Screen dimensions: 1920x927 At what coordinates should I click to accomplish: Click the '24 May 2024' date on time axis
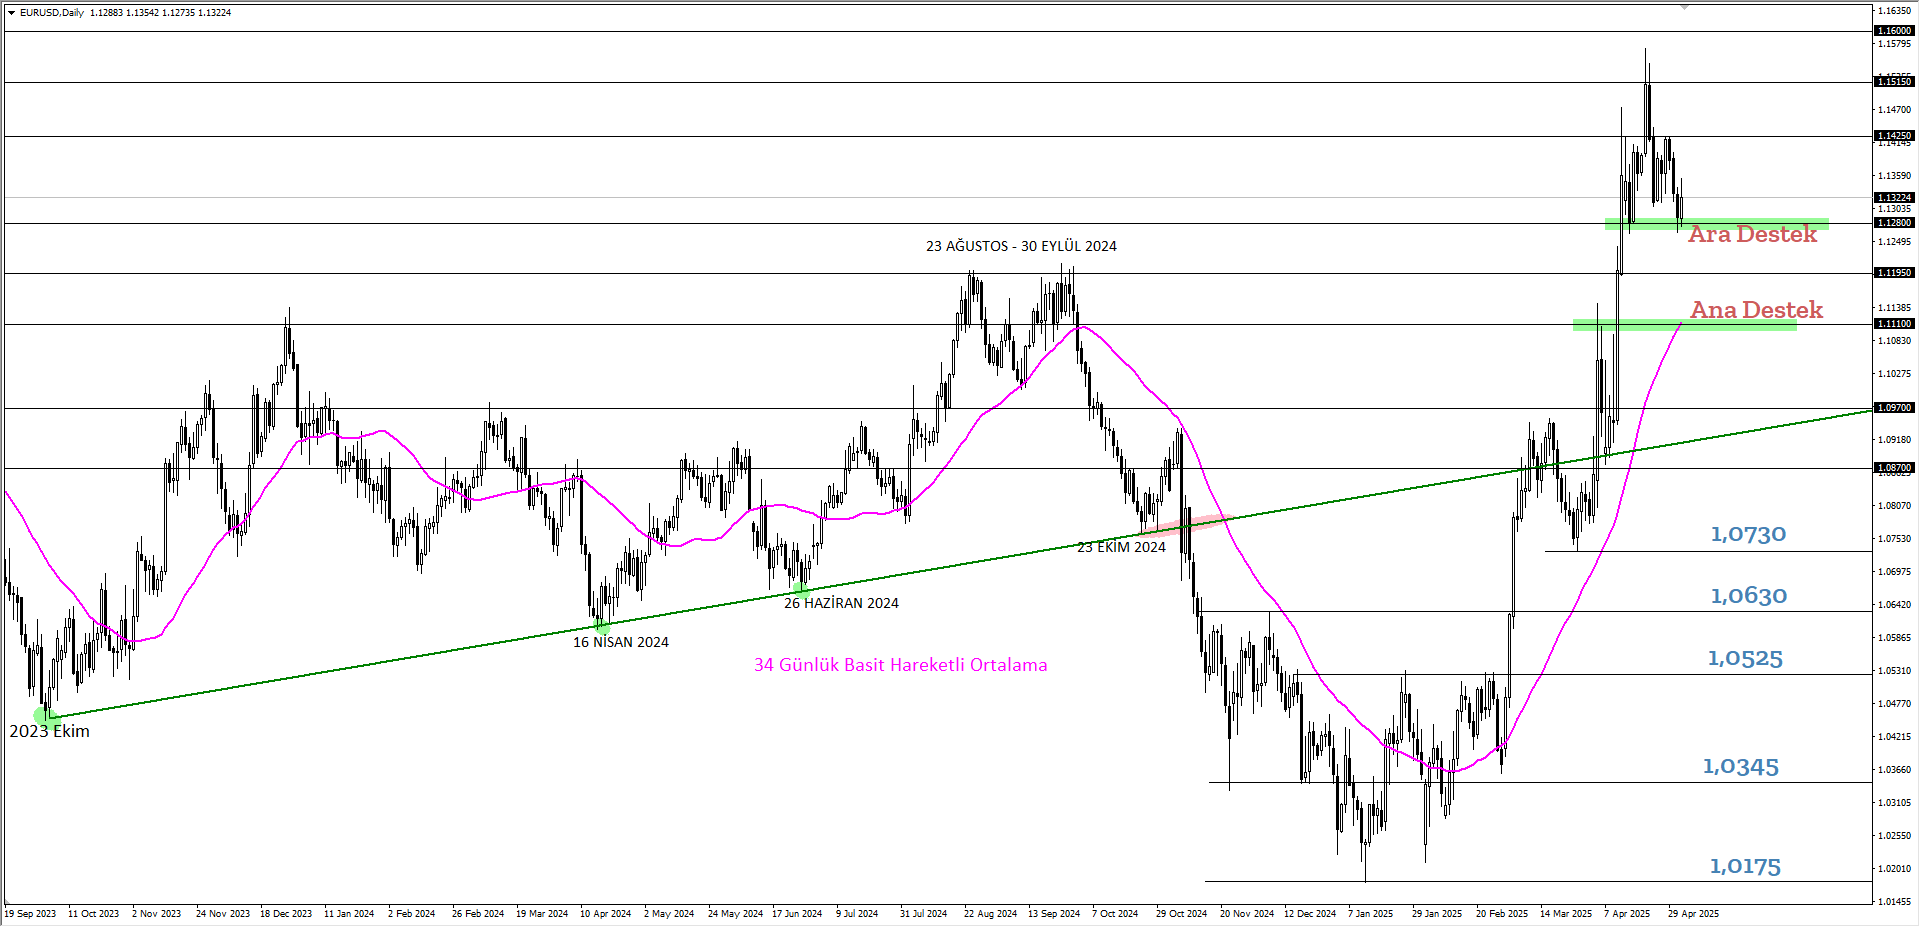coord(735,914)
